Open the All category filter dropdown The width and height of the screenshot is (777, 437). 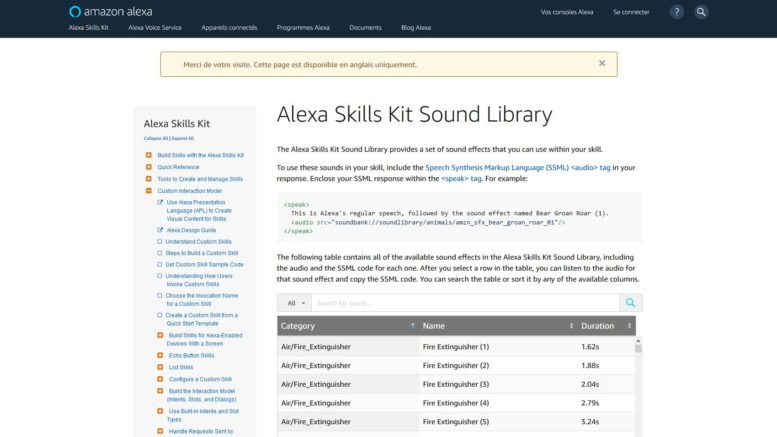[295, 303]
